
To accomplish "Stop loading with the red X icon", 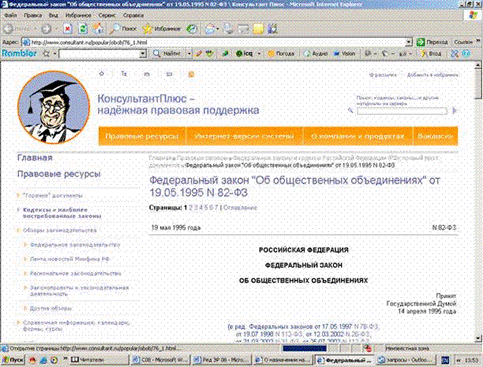I will [x=68, y=29].
